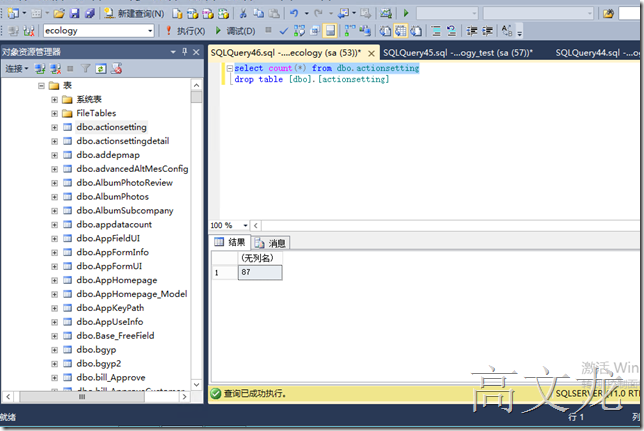Expand the dbo.AppFormInfo table node
Screen dimensions: 644x431
(54, 253)
